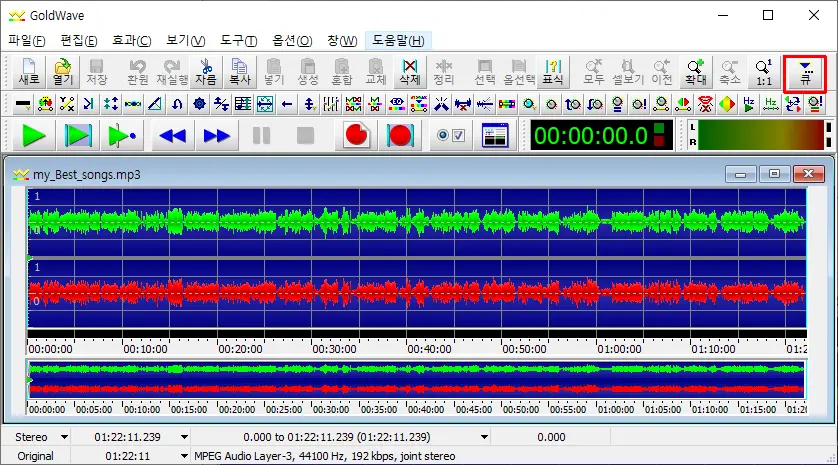Open the 도구(T) tools menu

tap(238, 41)
